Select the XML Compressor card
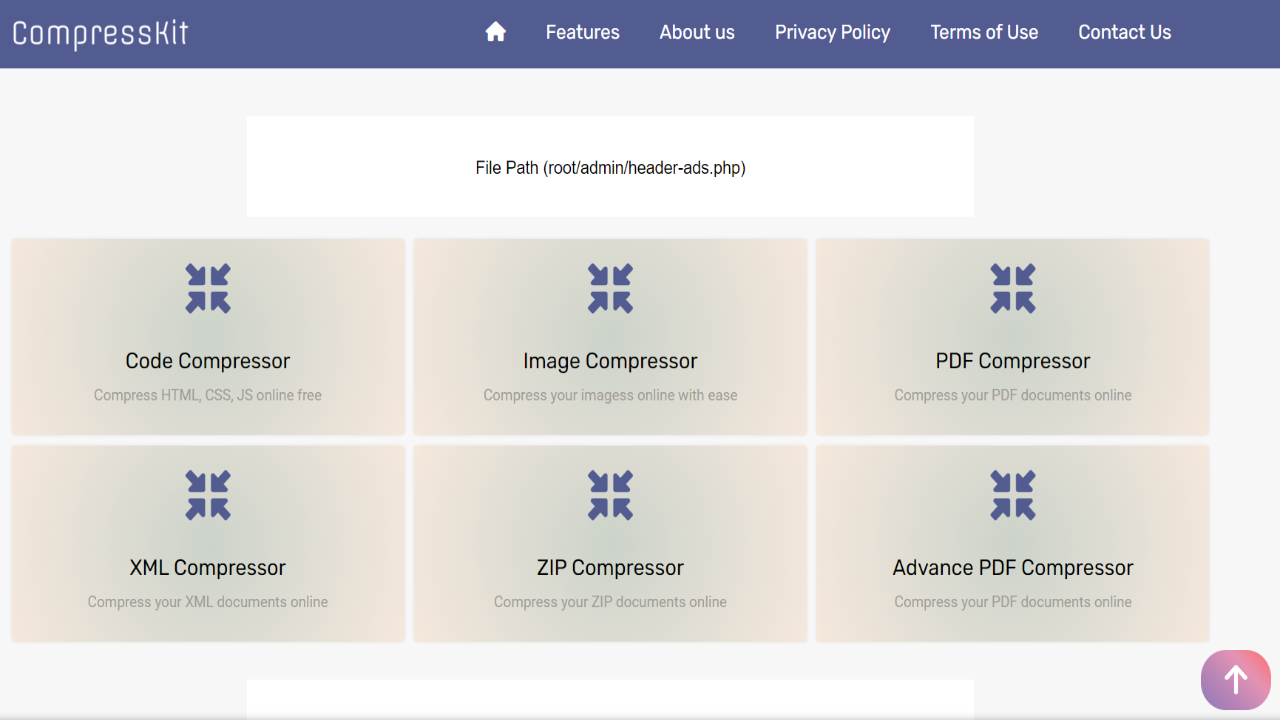Screen dimensions: 1280x720 (x=207, y=543)
